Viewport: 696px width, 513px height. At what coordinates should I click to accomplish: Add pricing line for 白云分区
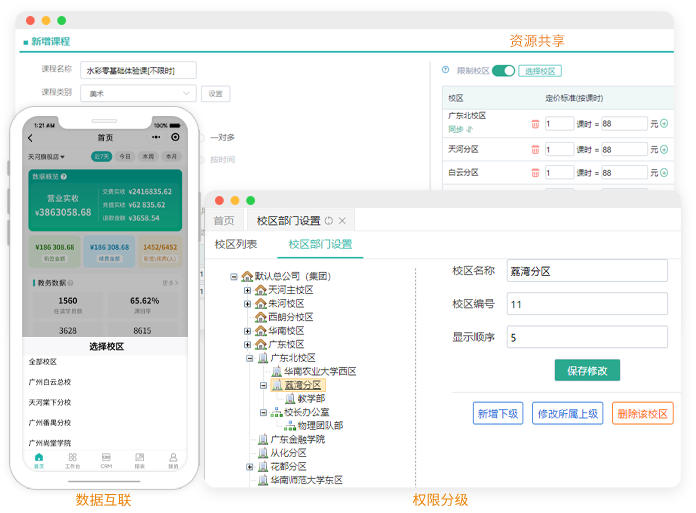tap(664, 173)
